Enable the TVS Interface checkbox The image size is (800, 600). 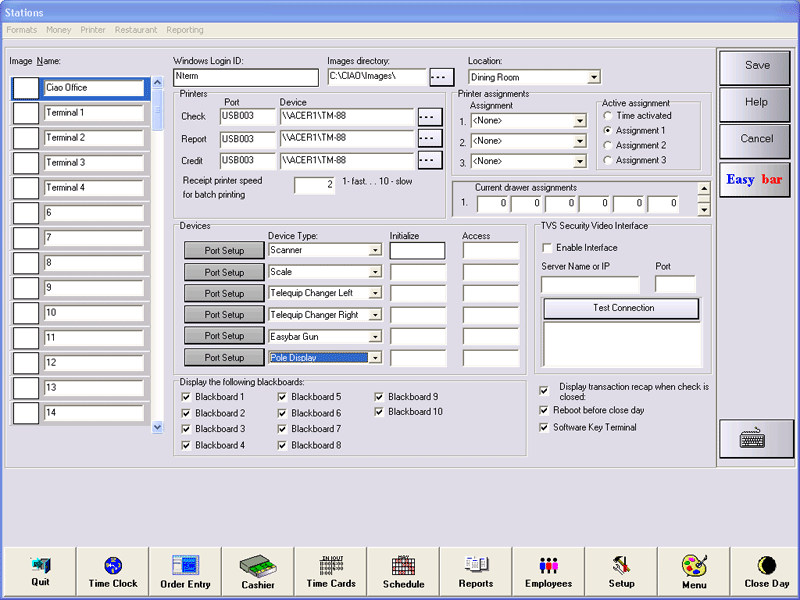pos(547,248)
